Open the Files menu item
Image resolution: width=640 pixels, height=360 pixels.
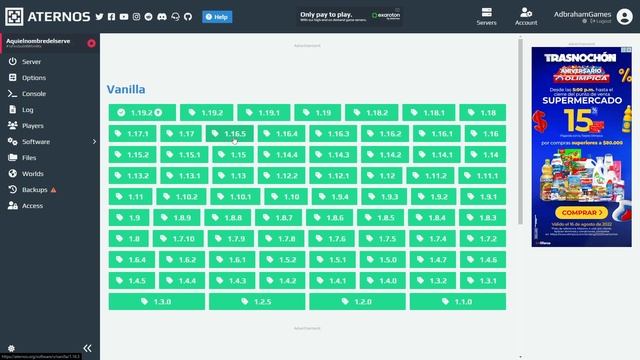(x=50, y=158)
